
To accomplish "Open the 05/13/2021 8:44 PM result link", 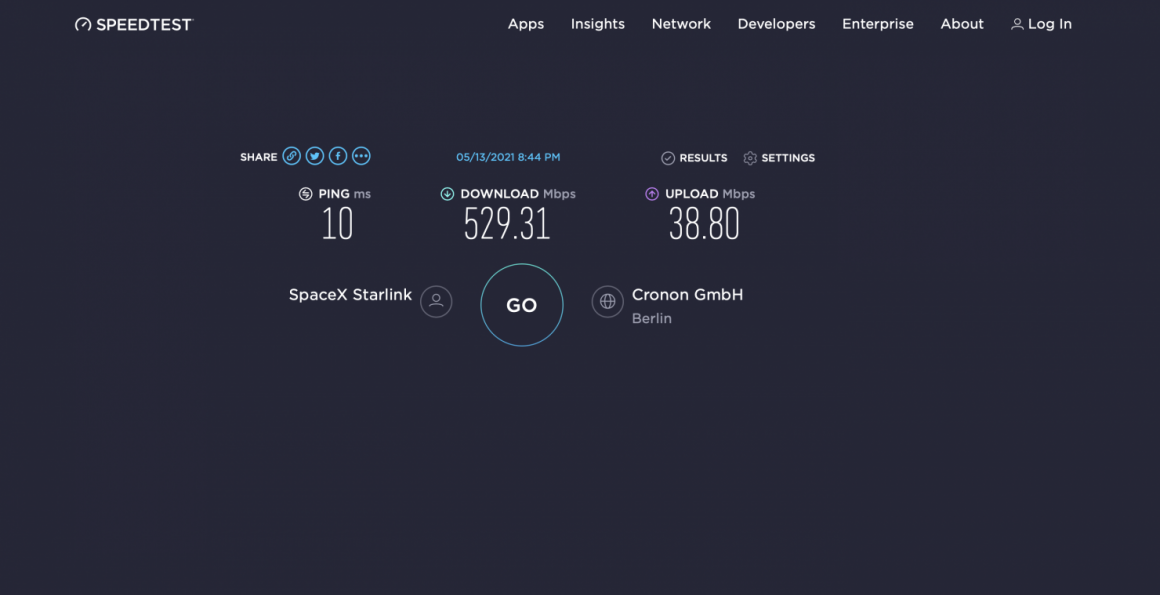I will [508, 157].
